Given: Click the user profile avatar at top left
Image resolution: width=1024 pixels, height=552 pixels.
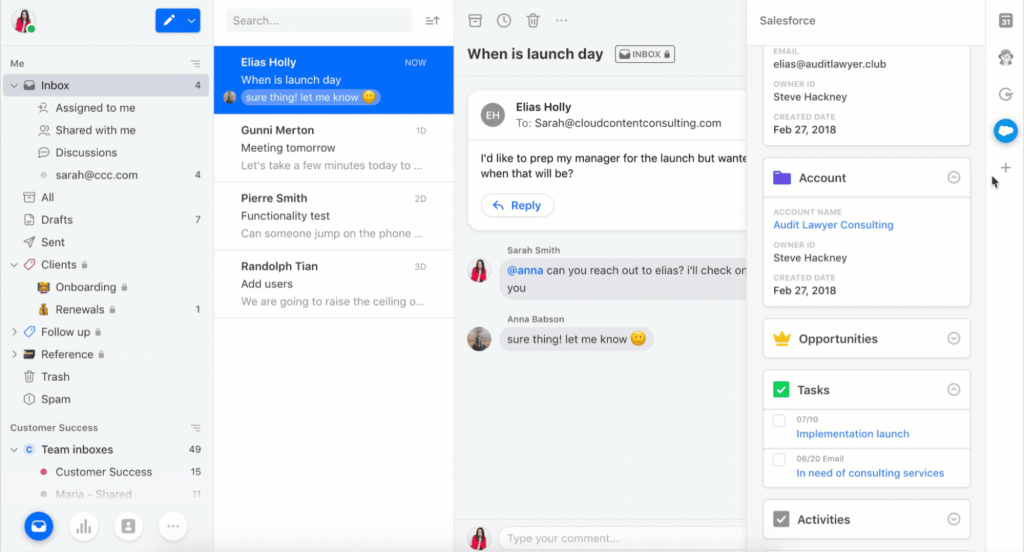Looking at the screenshot, I should point(24,21).
